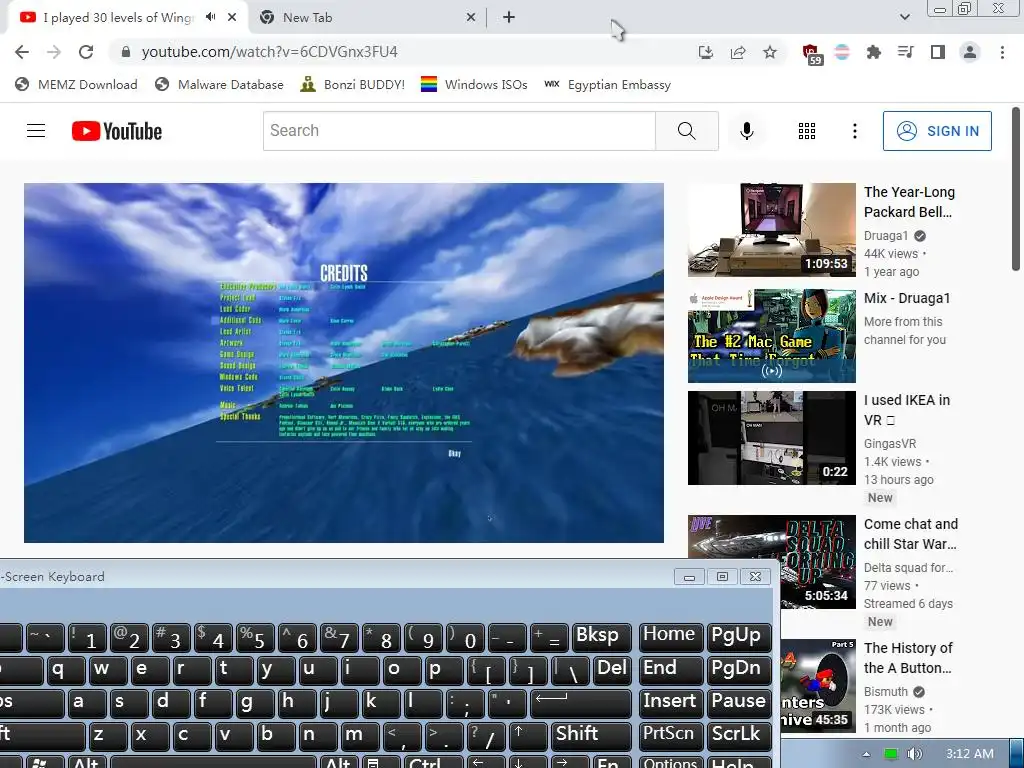Tap Insert key on On-Screen Keyboard
This screenshot has height=768, width=1024.
(x=671, y=702)
